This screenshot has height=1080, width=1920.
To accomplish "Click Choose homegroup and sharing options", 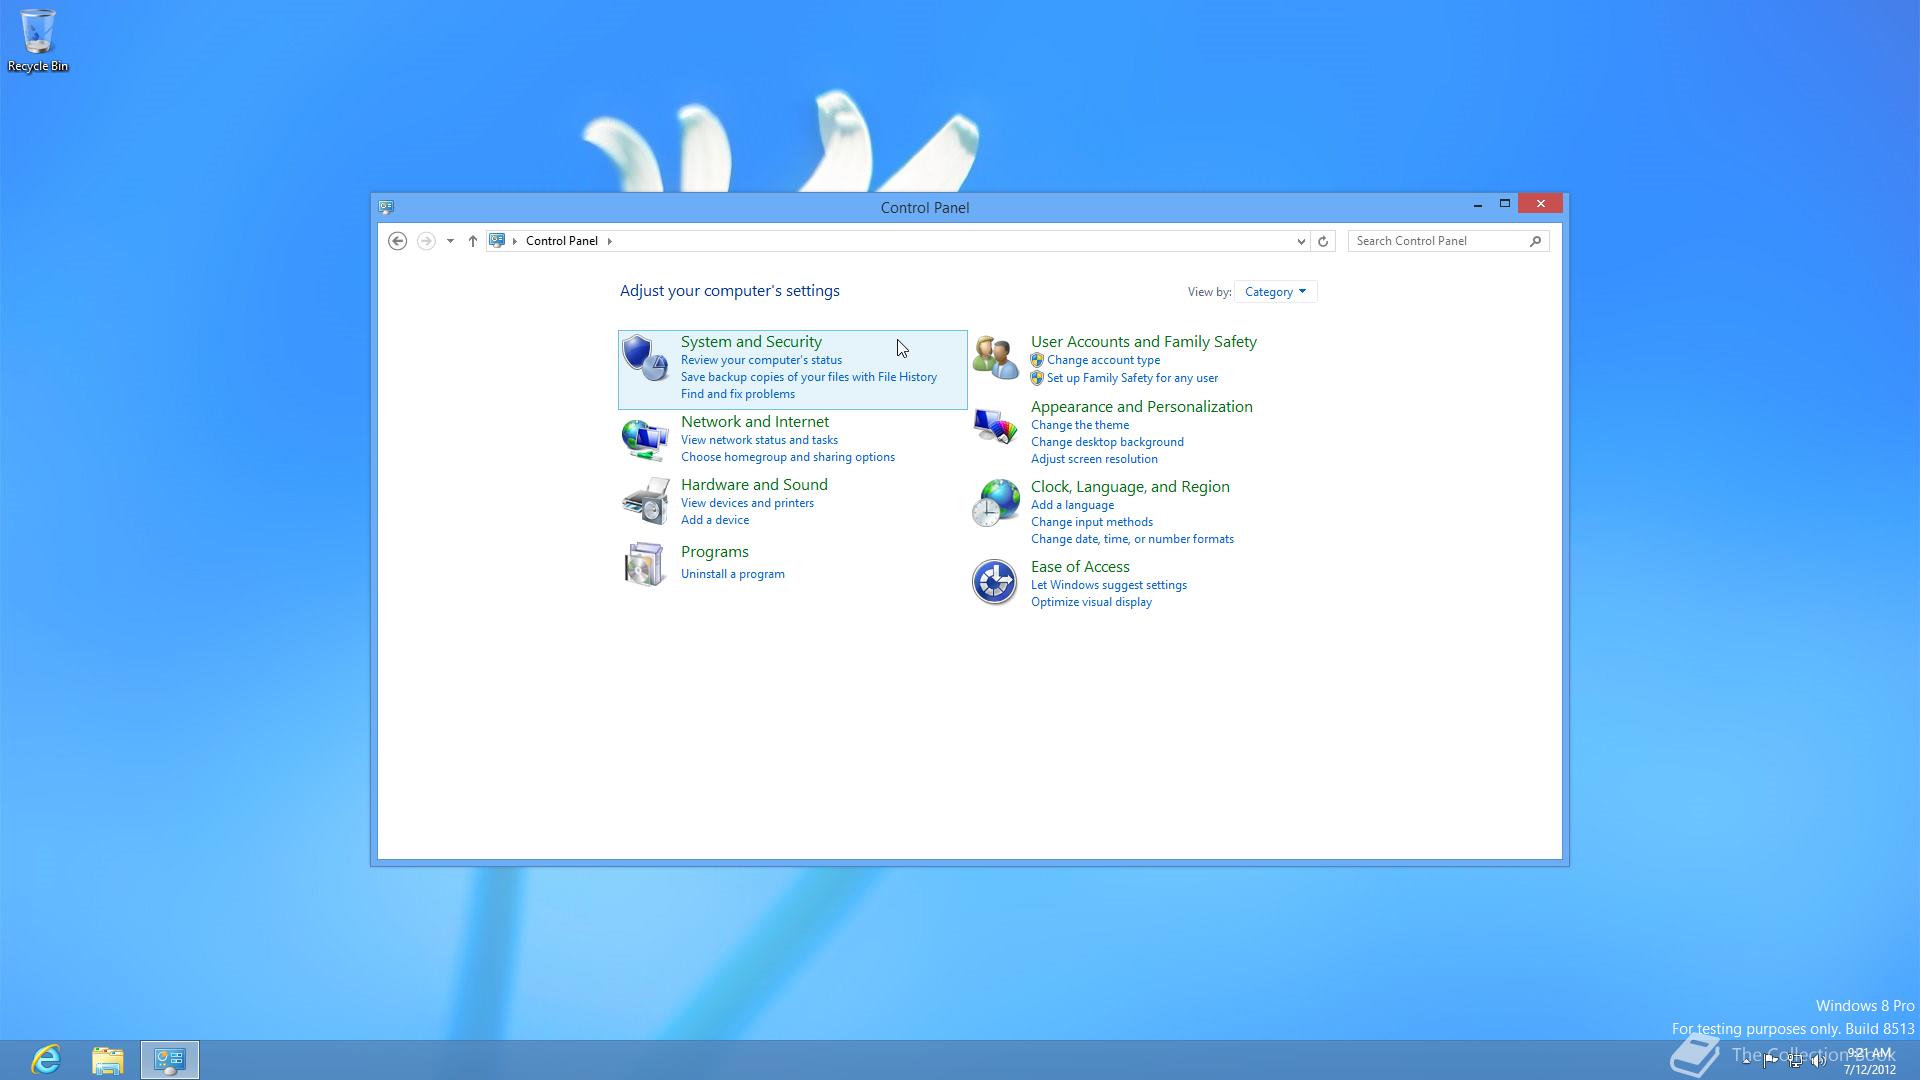I will tap(788, 457).
